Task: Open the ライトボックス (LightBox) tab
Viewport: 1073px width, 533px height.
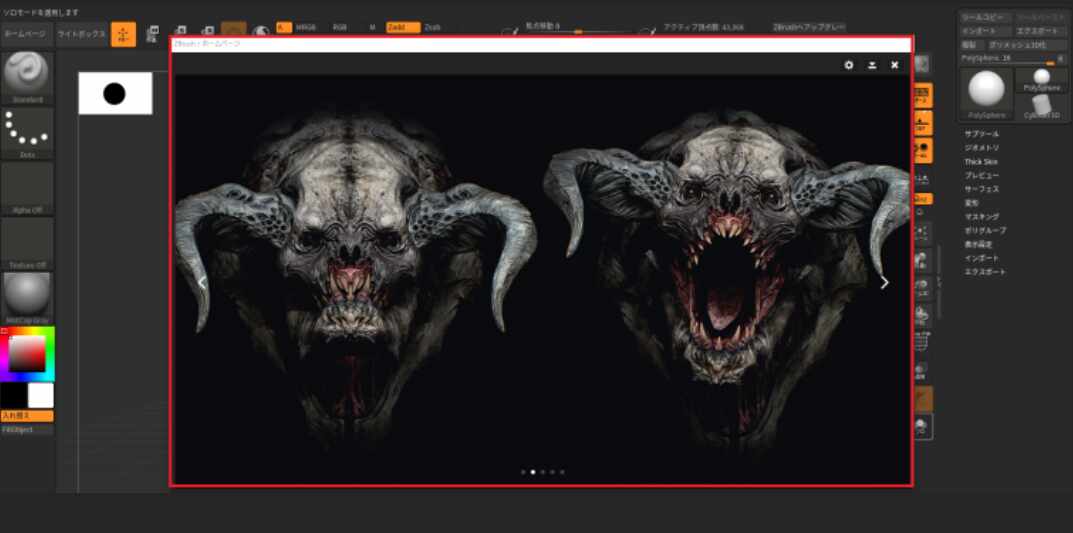Action: tap(81, 34)
